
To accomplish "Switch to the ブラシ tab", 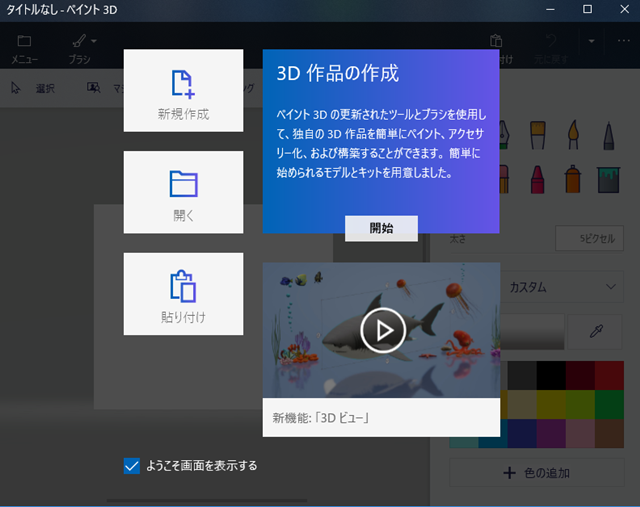I will click(x=80, y=48).
